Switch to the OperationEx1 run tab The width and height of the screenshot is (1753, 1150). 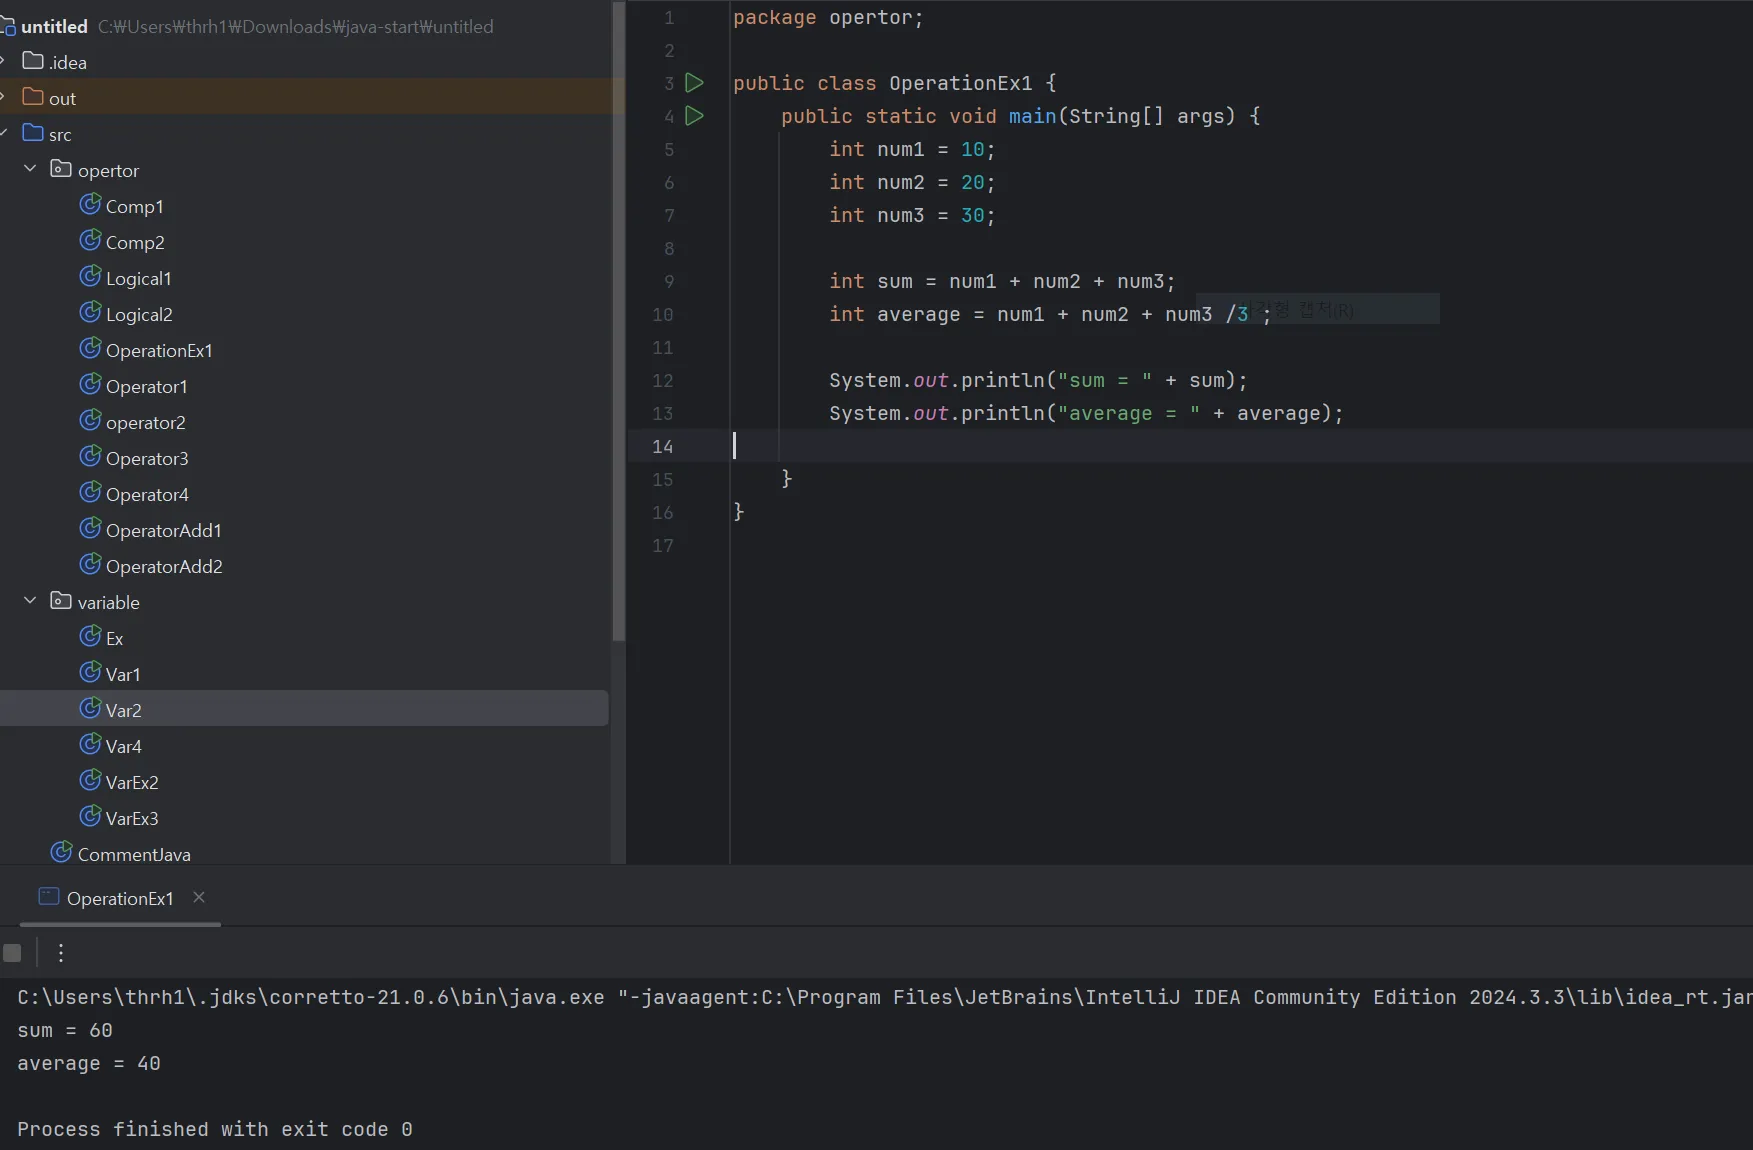(120, 898)
